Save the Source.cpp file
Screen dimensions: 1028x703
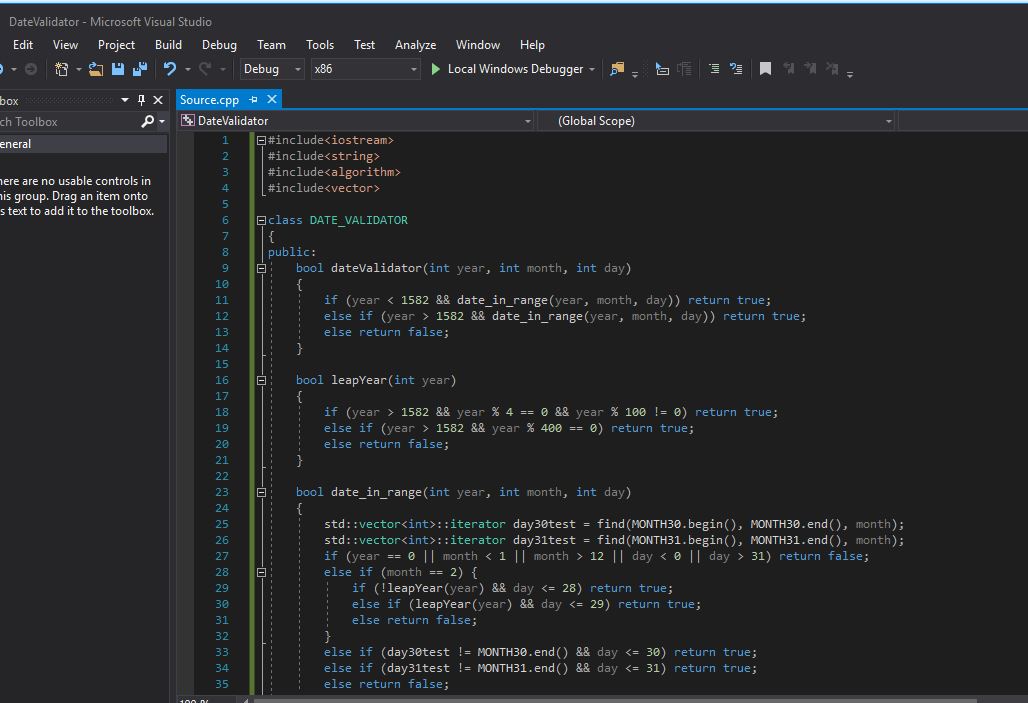click(x=118, y=69)
